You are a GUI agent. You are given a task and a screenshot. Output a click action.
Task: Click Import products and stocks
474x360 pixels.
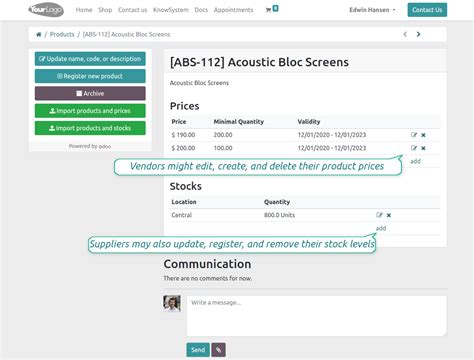point(90,128)
